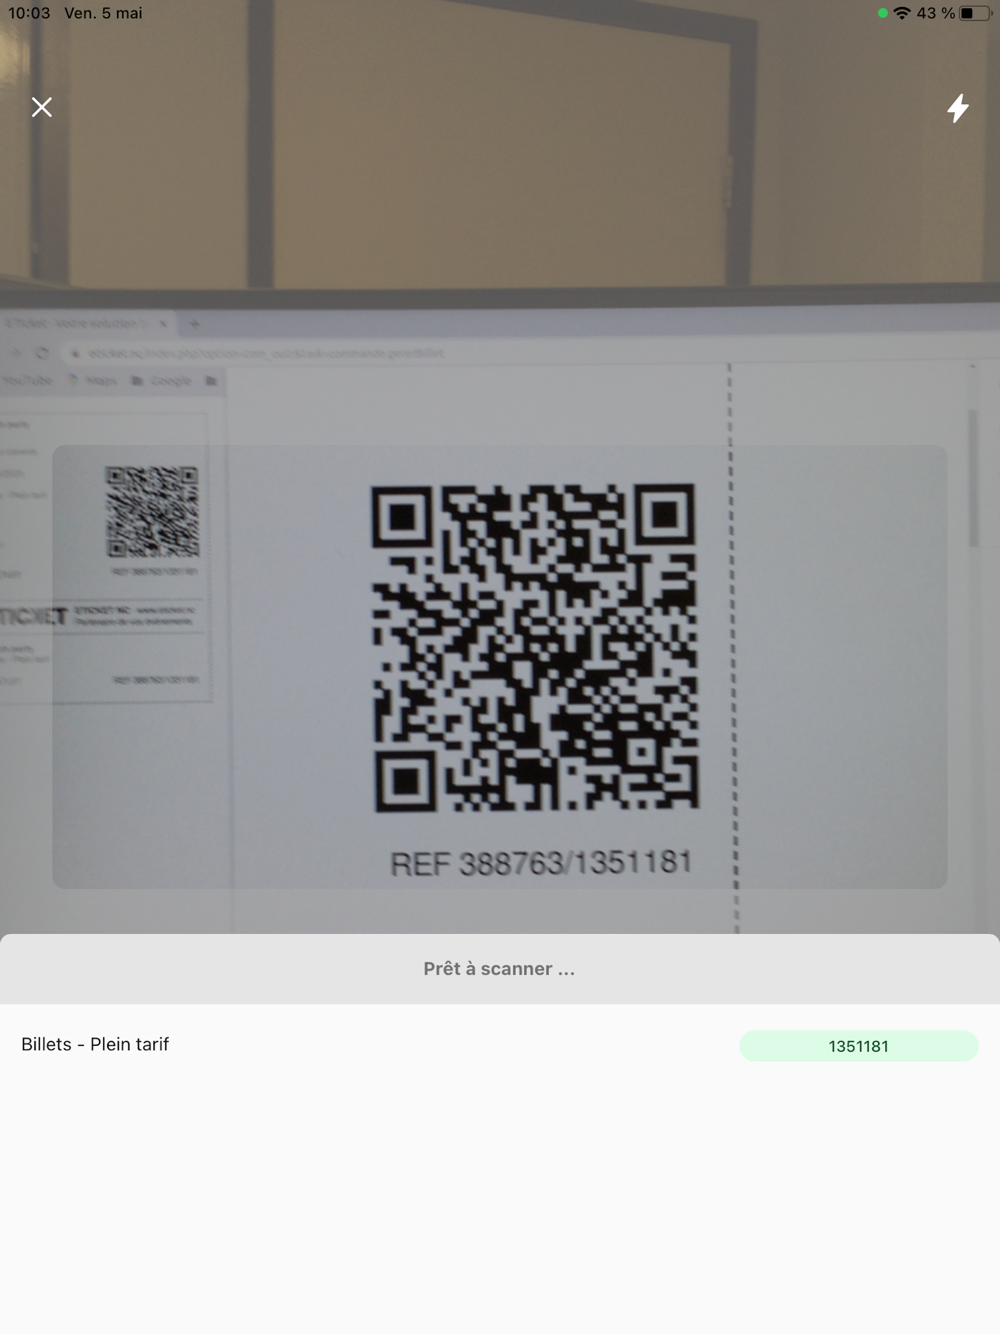This screenshot has height=1334, width=1000.
Task: Close the scanner with the X icon
Action: point(41,107)
